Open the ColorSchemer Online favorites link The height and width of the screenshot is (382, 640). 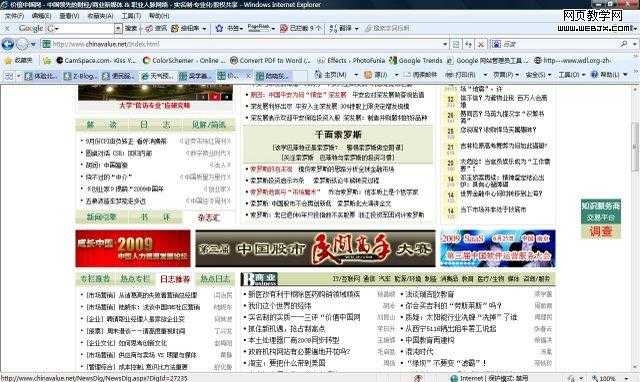184,60
